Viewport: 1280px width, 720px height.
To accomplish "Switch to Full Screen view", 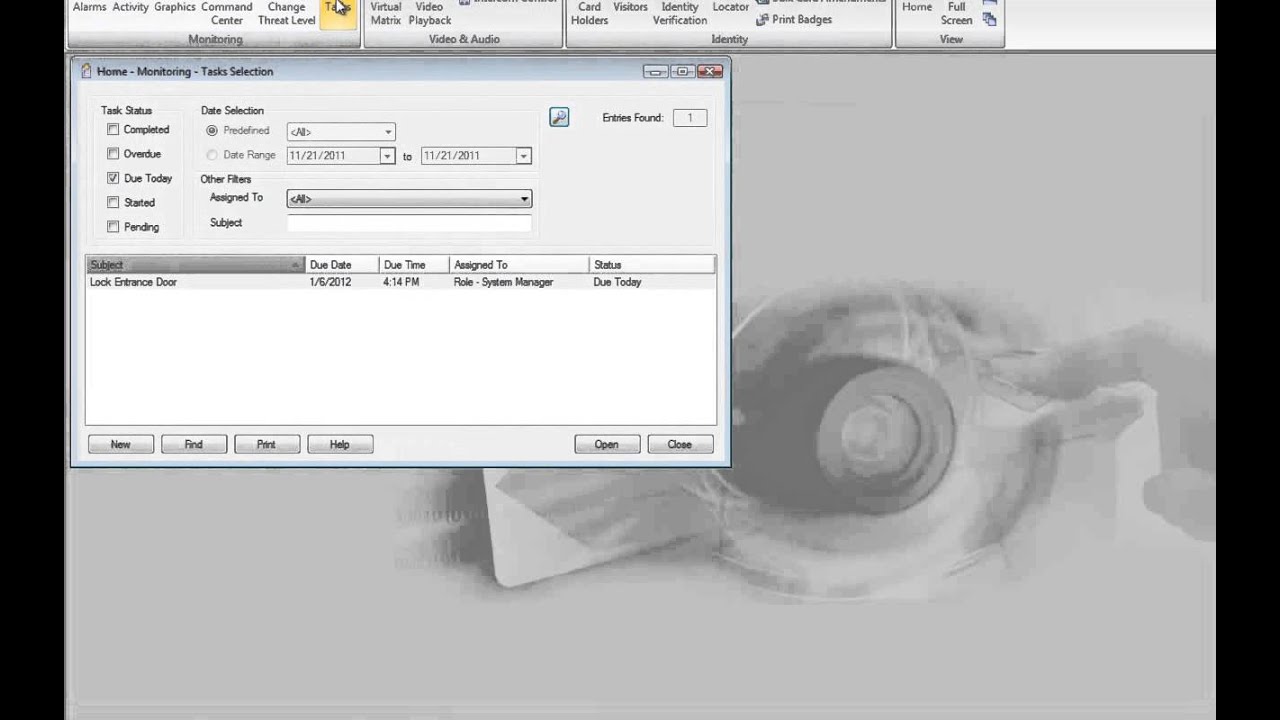I will pyautogui.click(x=957, y=13).
